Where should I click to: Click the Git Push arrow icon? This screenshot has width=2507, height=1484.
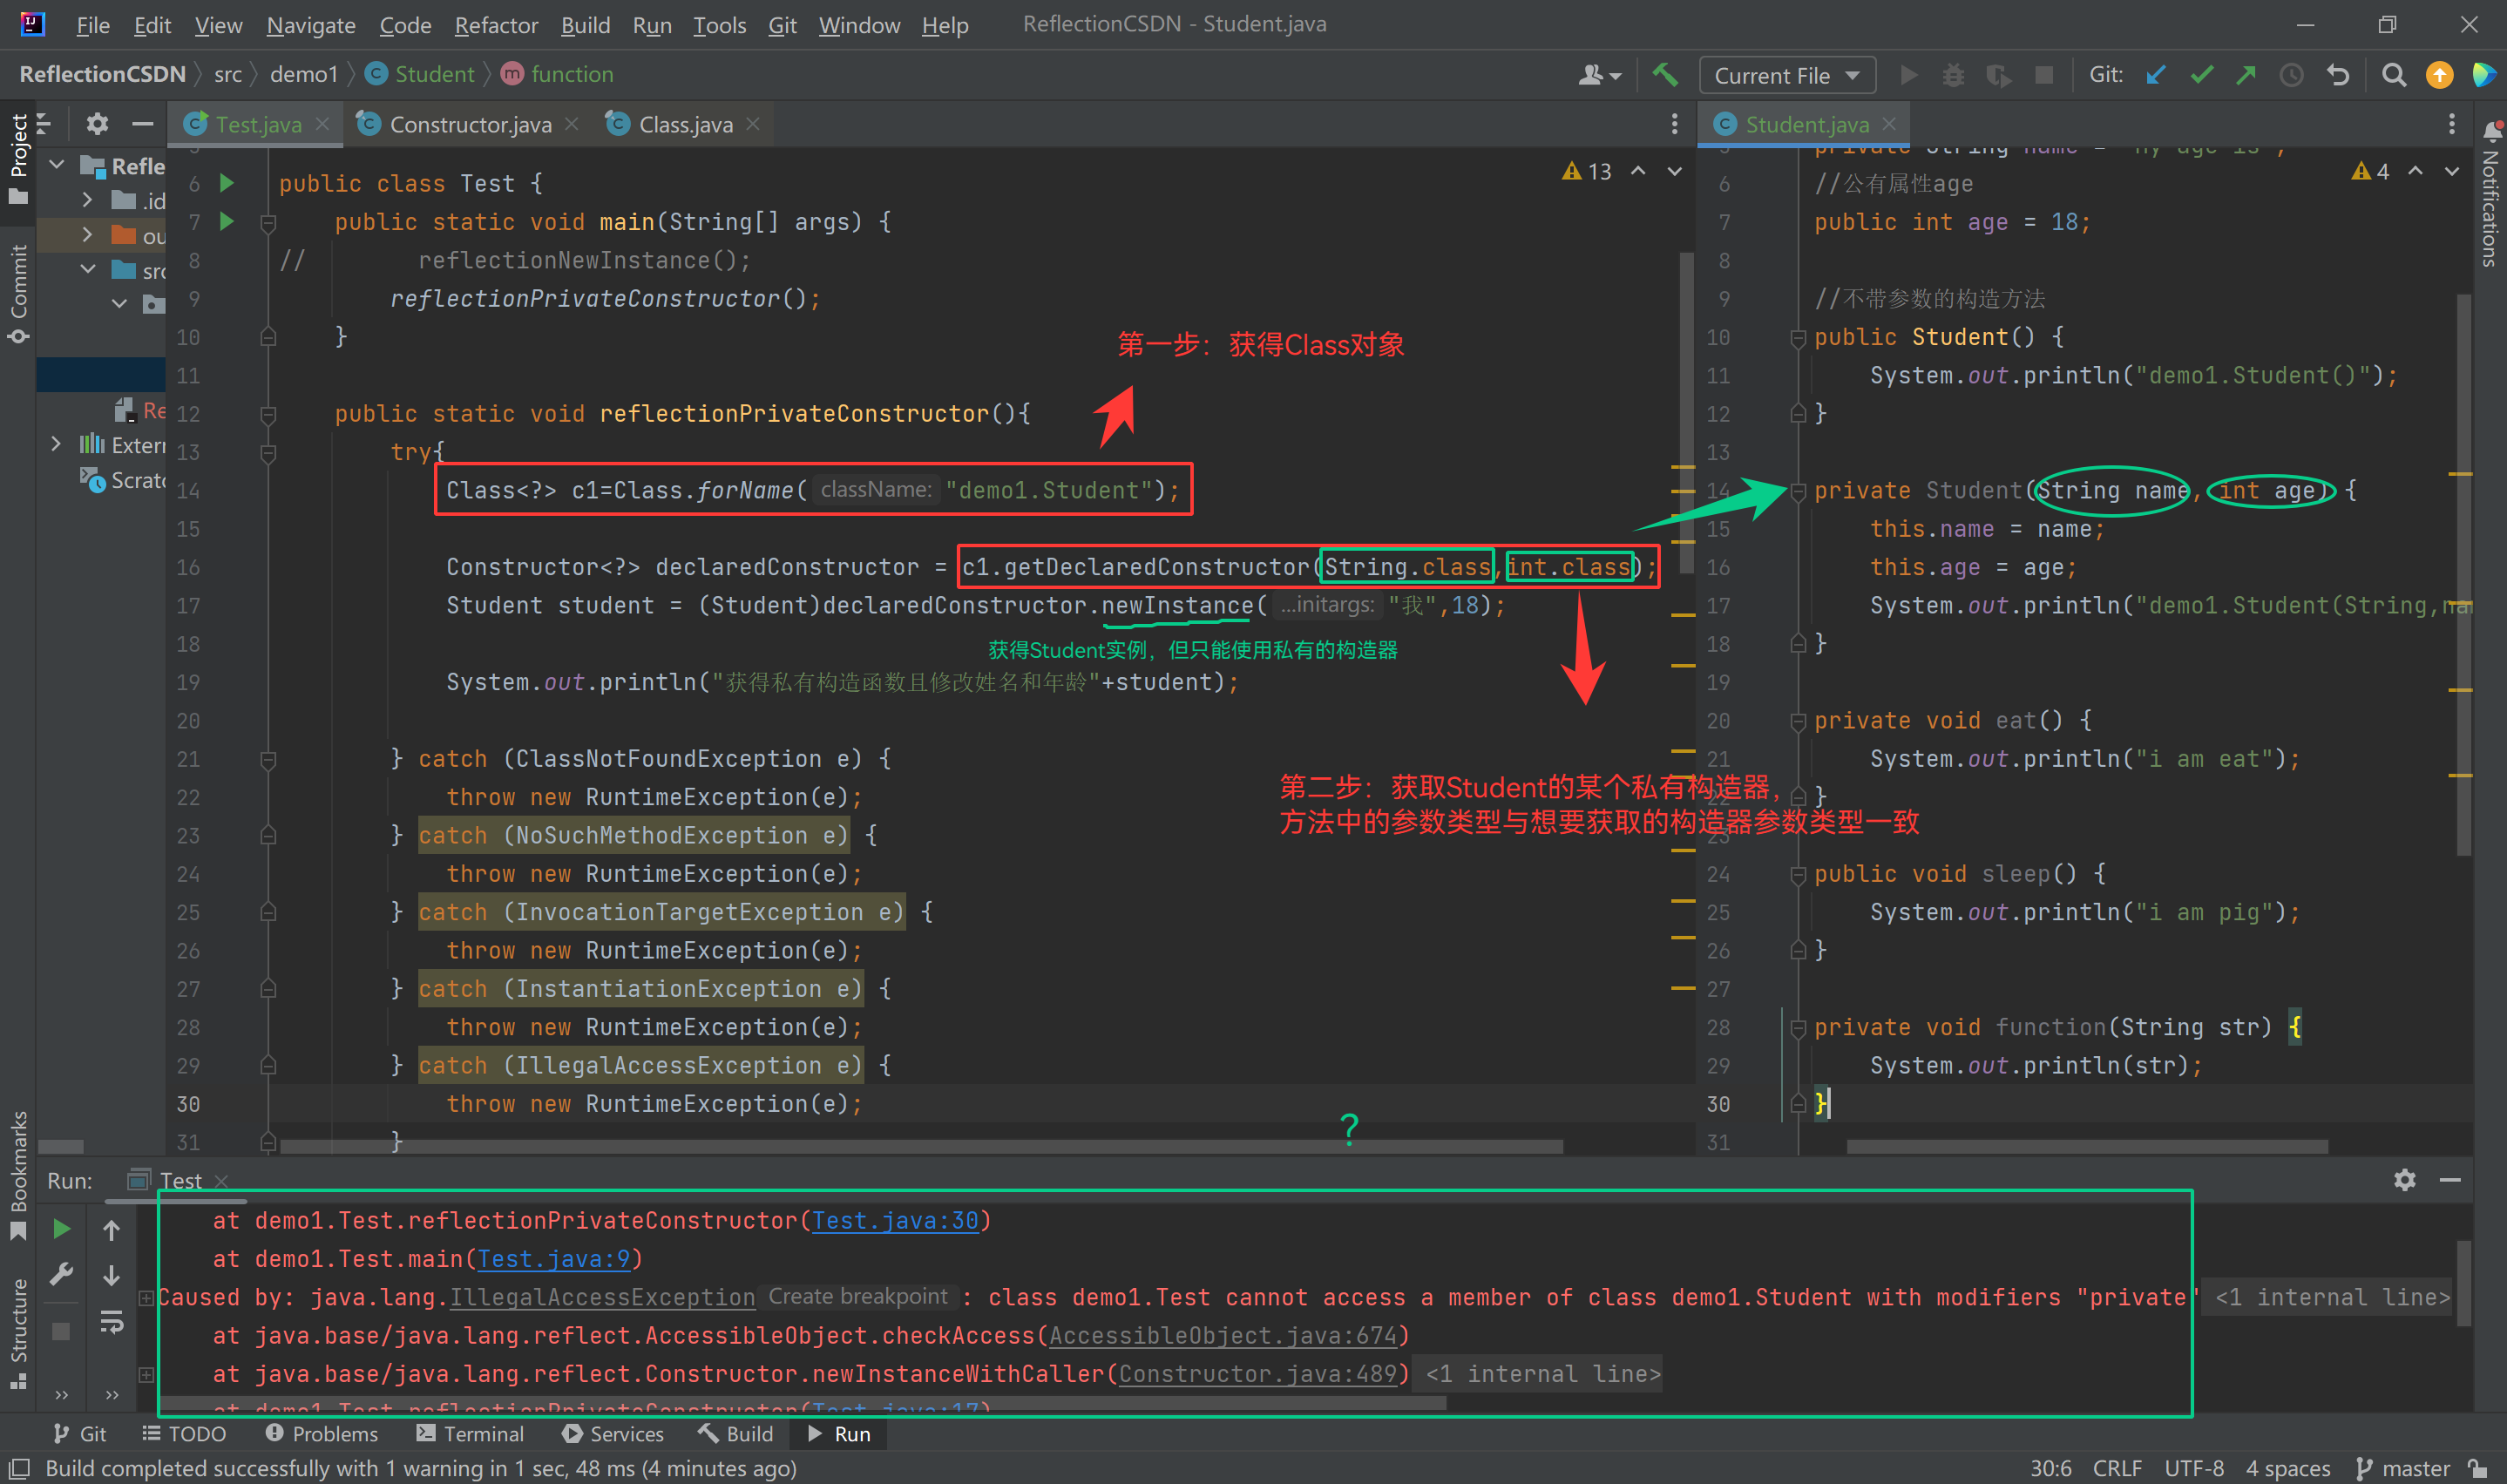click(x=2246, y=75)
